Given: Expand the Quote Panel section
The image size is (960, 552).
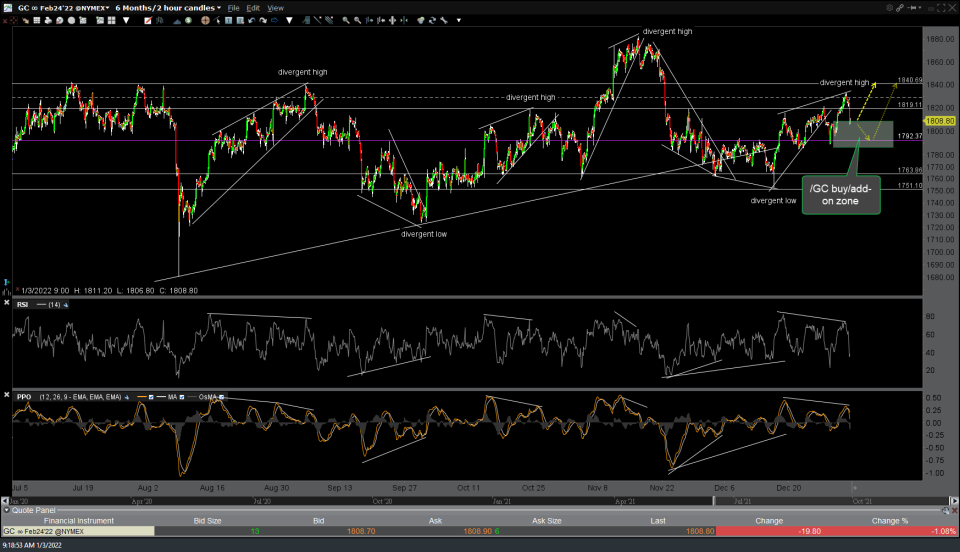Looking at the screenshot, I should [7, 508].
